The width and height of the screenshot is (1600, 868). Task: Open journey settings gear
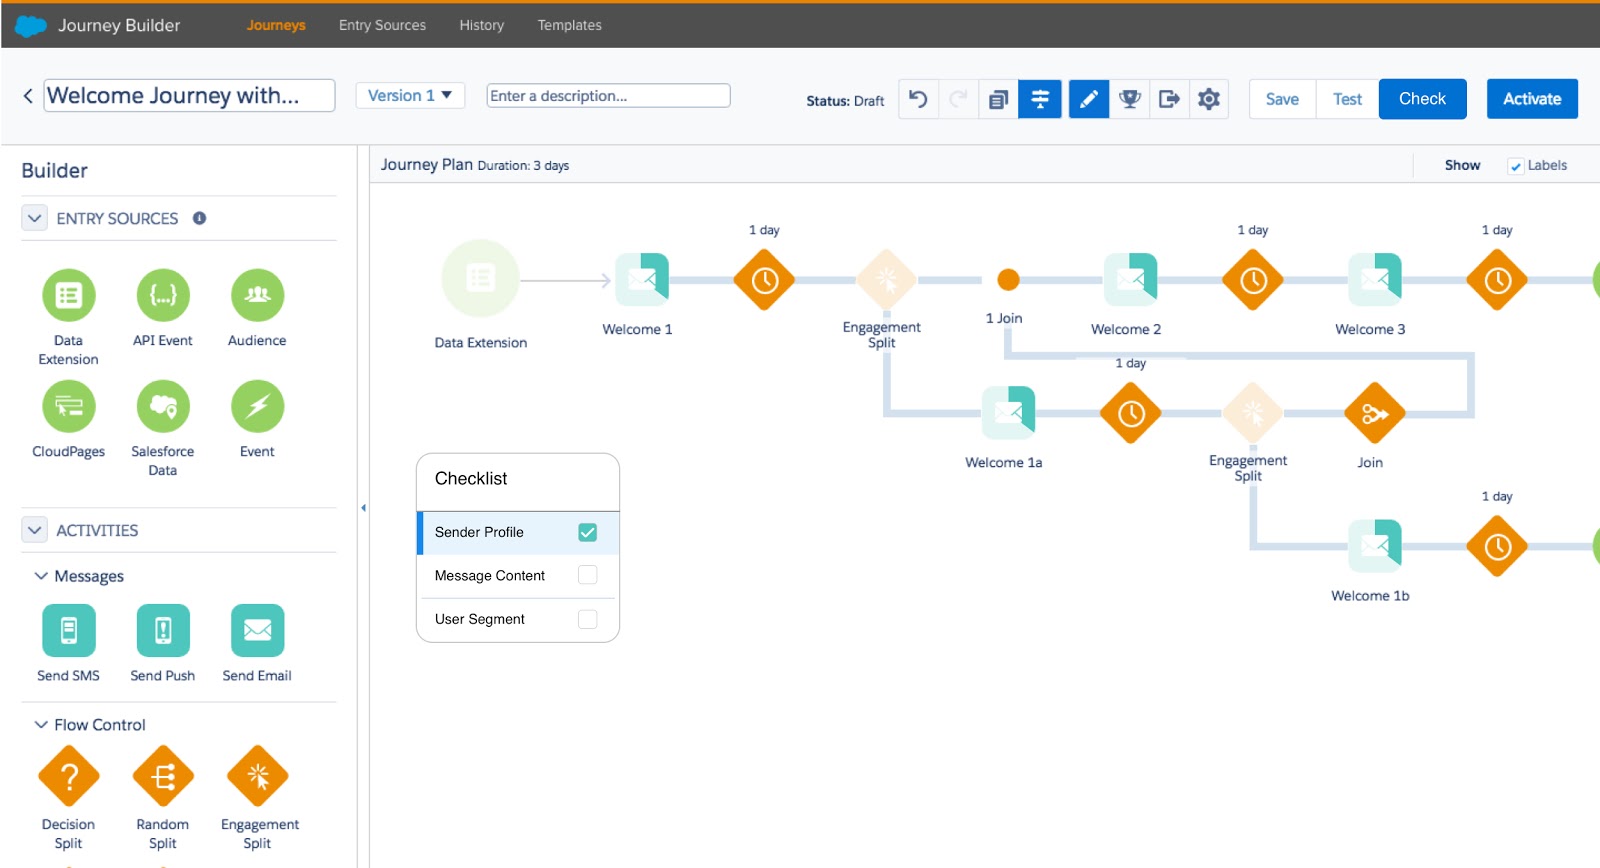1209,99
